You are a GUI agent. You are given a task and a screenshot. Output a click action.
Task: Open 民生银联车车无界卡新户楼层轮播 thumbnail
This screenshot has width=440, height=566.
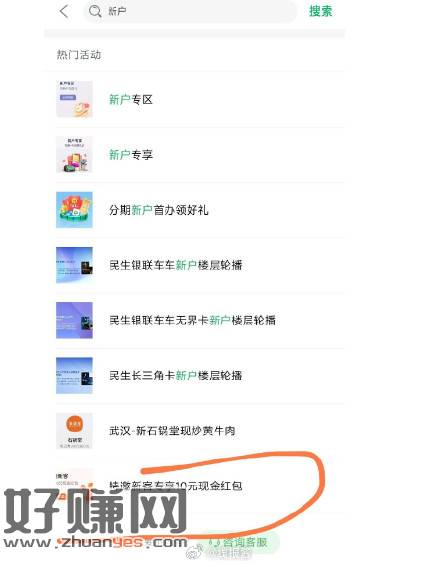[x=74, y=320]
